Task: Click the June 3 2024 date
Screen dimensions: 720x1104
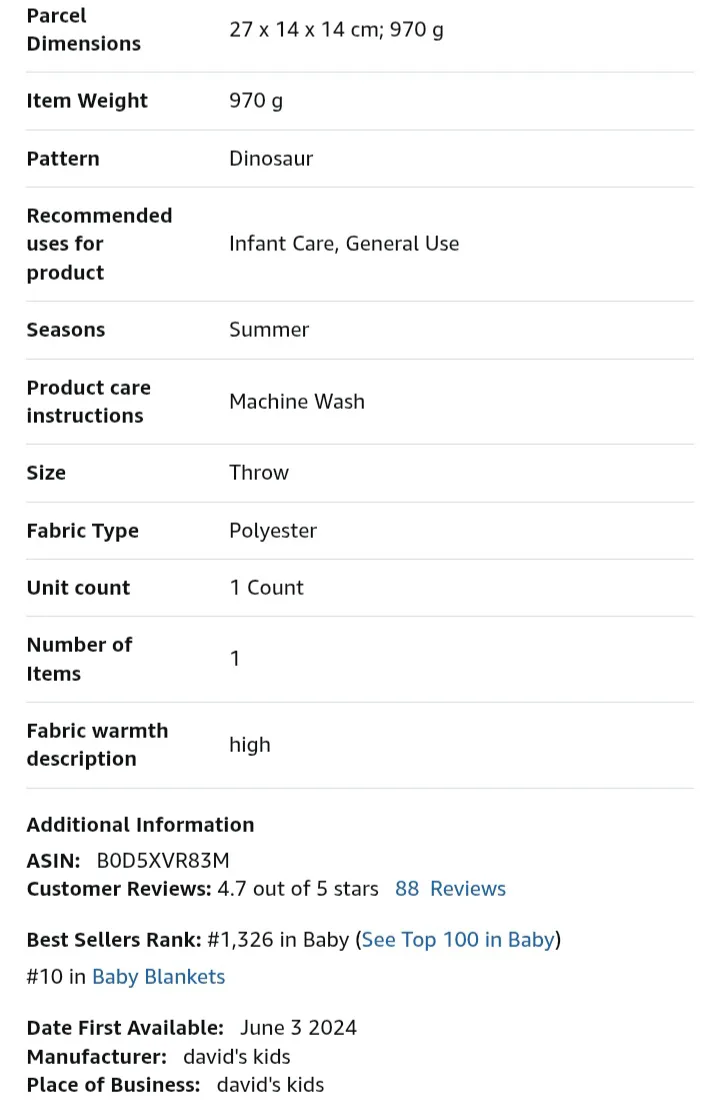Action: 298,1028
